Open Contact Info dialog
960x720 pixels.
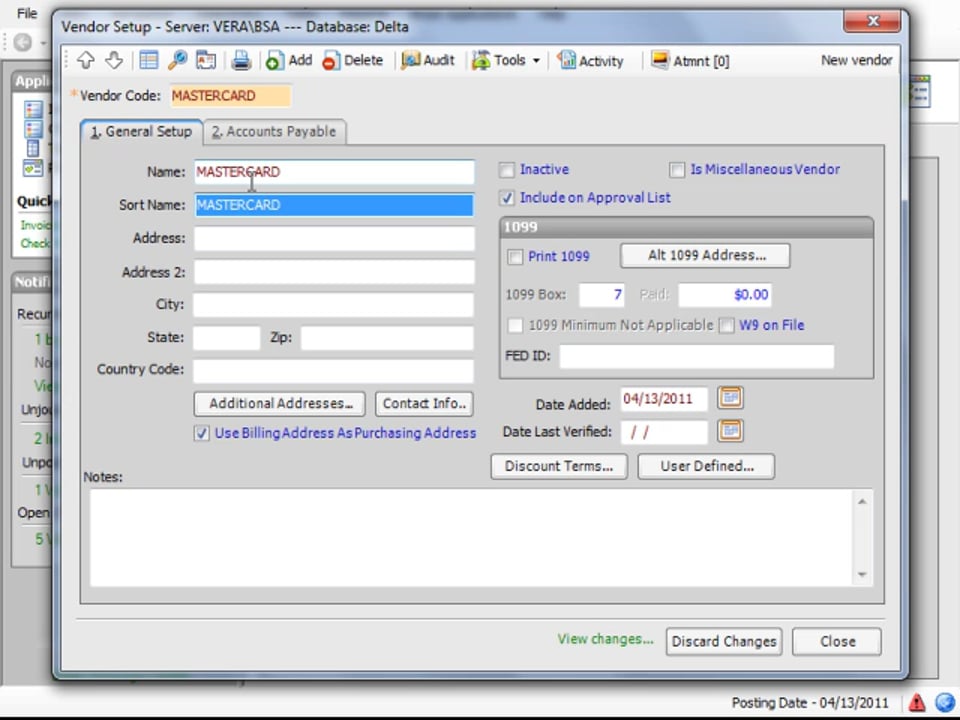(x=424, y=403)
